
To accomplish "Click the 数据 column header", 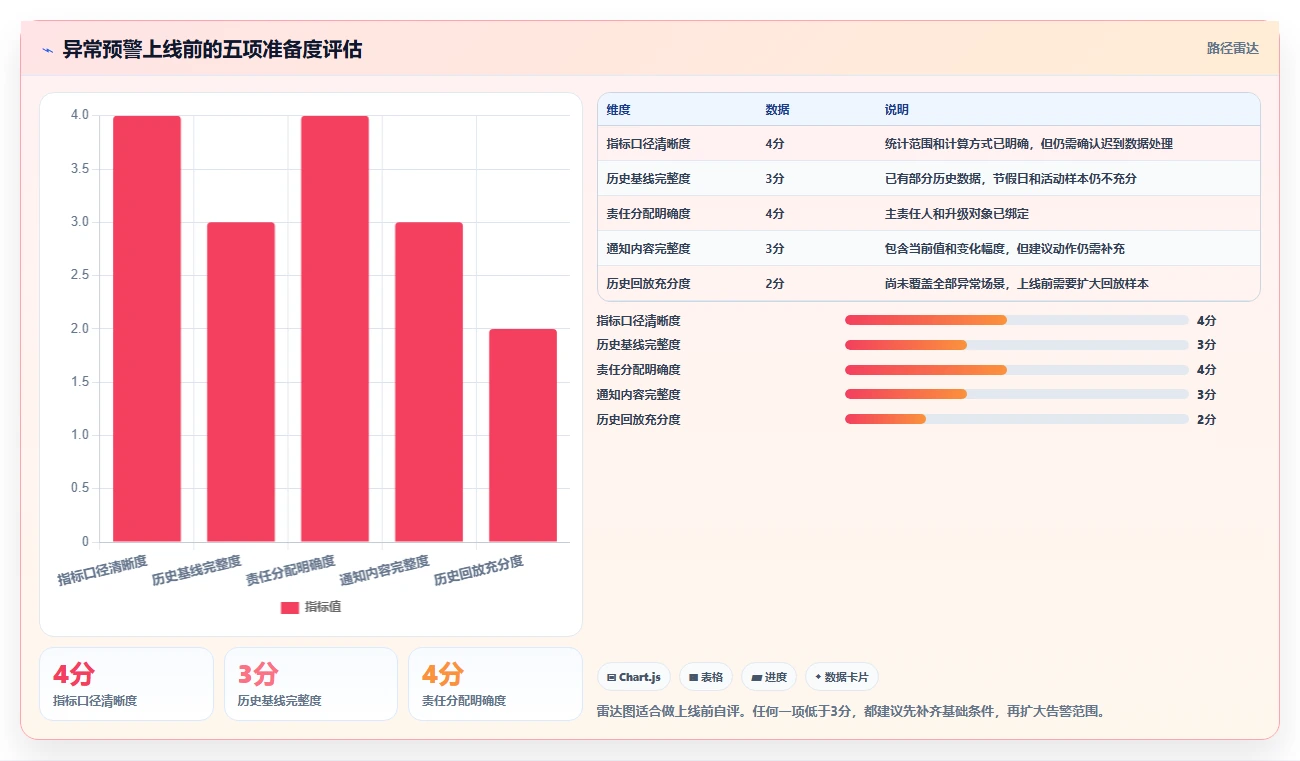I will coord(777,110).
